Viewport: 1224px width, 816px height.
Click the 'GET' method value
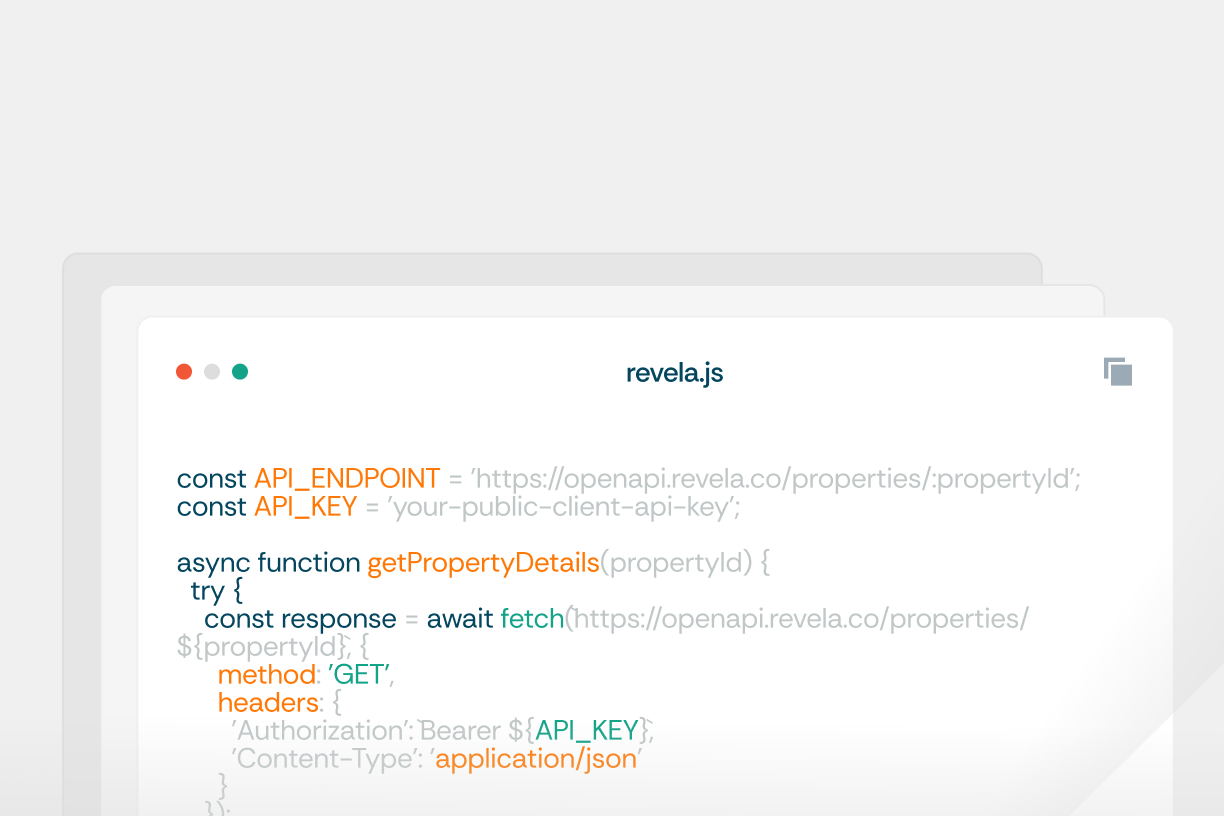[x=359, y=674]
